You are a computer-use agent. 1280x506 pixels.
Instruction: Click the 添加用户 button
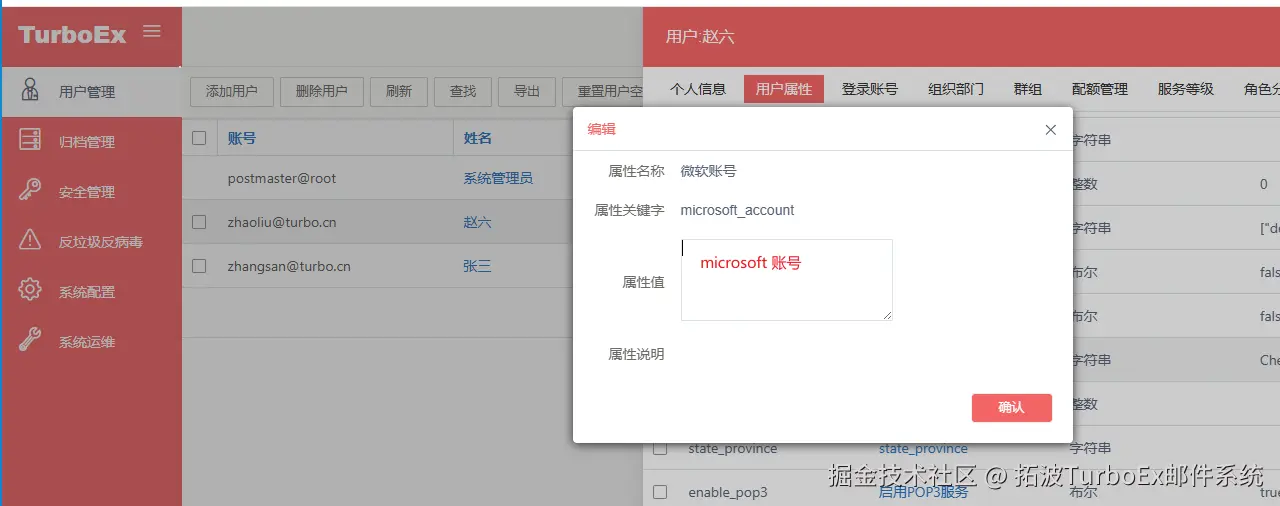[x=232, y=91]
